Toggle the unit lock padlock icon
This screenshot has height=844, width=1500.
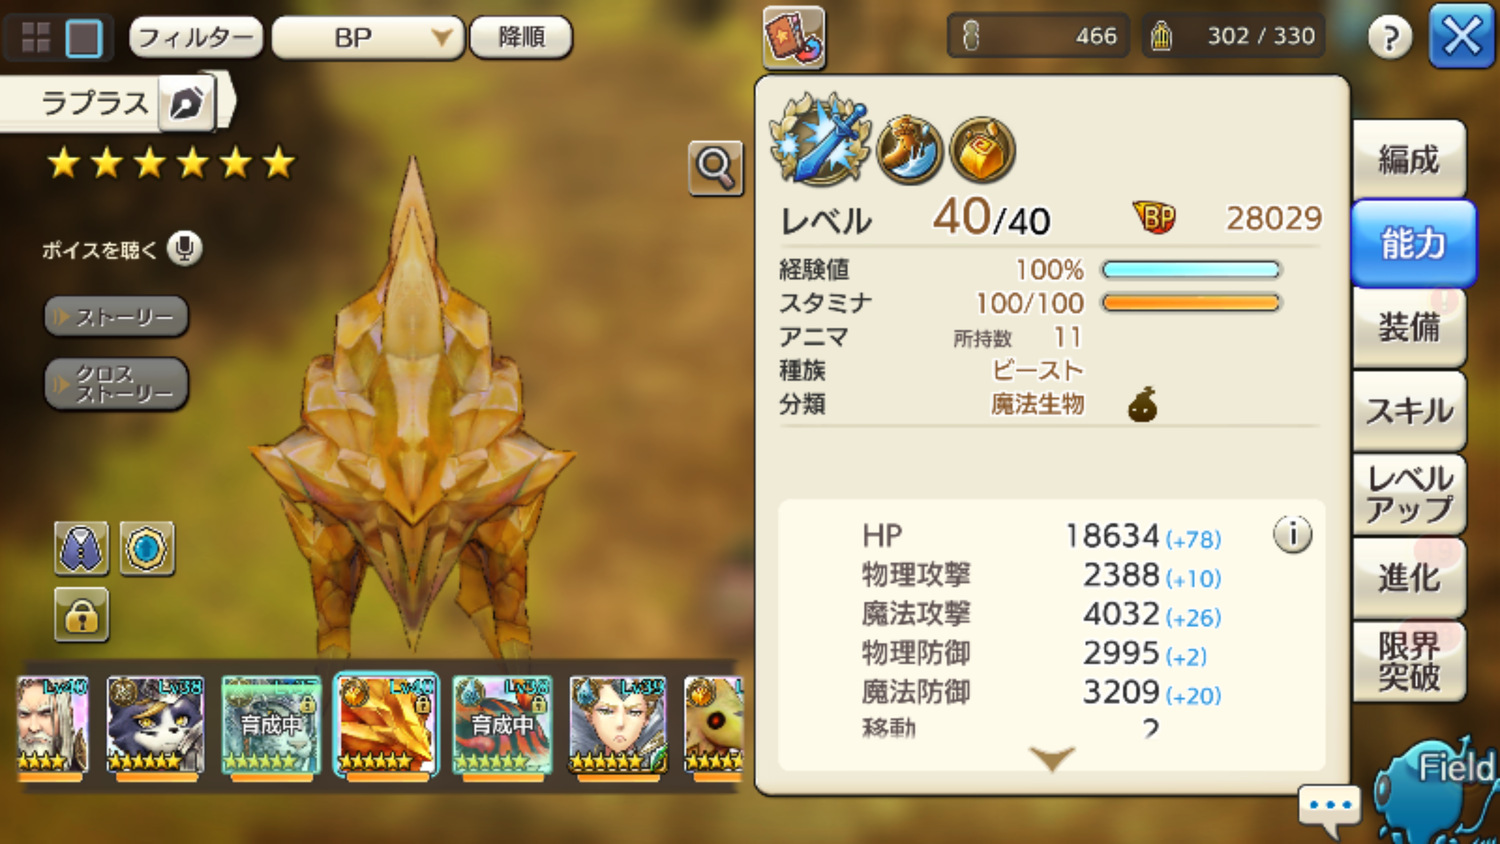pos(81,614)
